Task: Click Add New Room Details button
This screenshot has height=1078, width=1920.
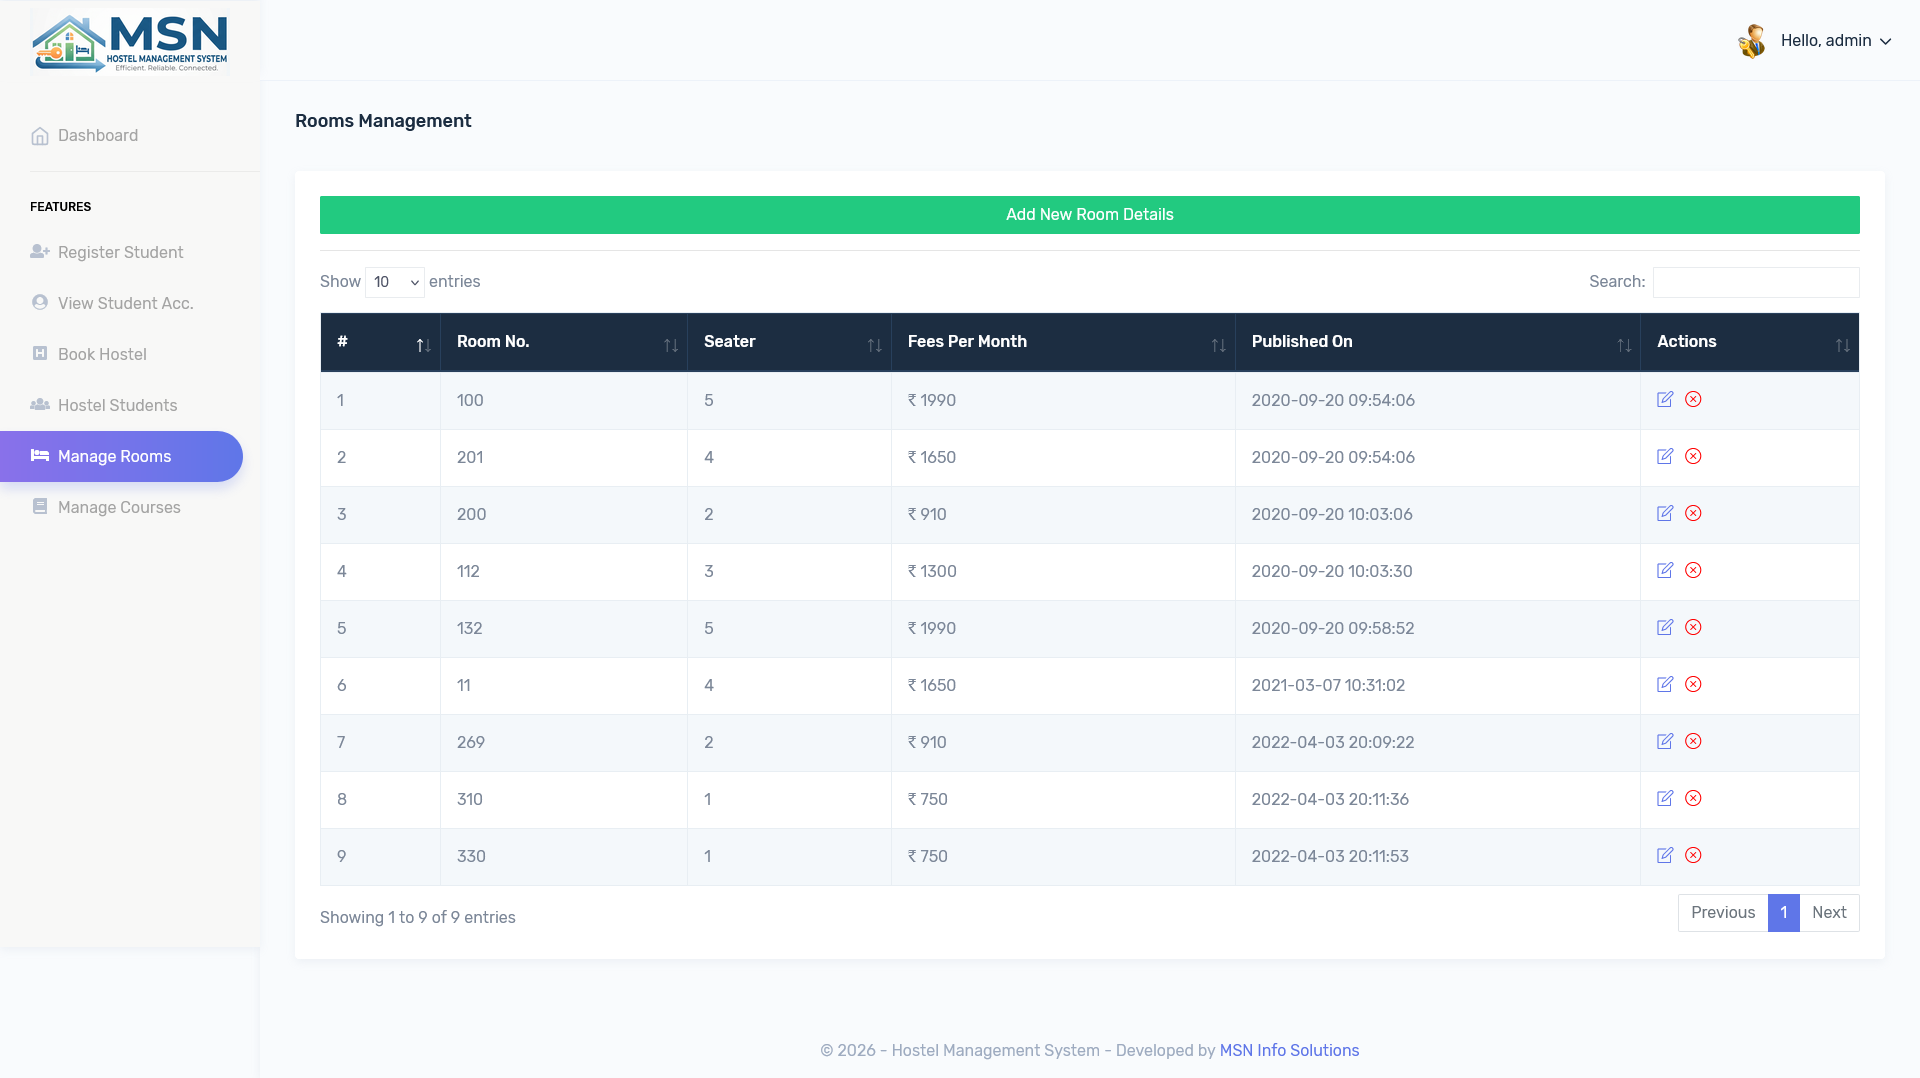Action: [1090, 215]
